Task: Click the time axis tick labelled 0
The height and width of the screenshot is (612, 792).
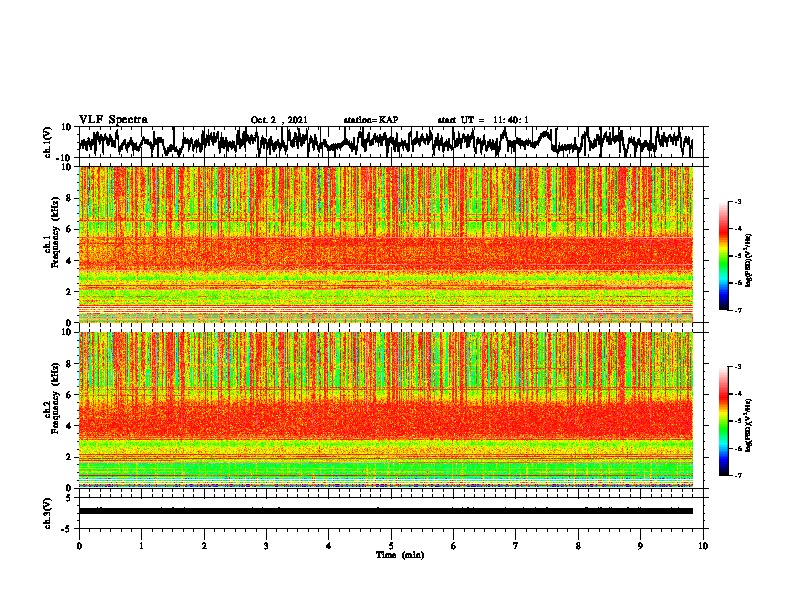Action: click(x=79, y=546)
